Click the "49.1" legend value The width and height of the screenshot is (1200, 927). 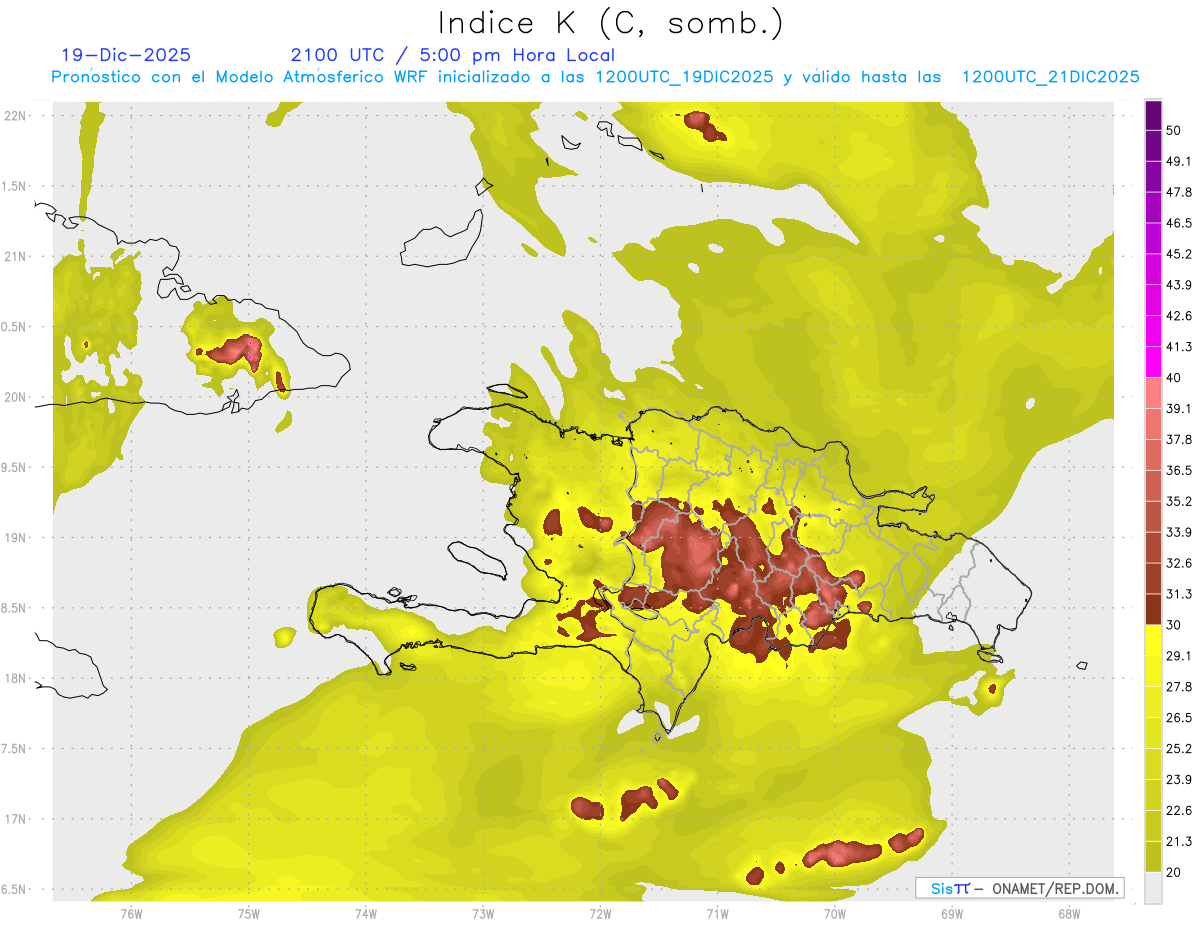[x=1179, y=161]
